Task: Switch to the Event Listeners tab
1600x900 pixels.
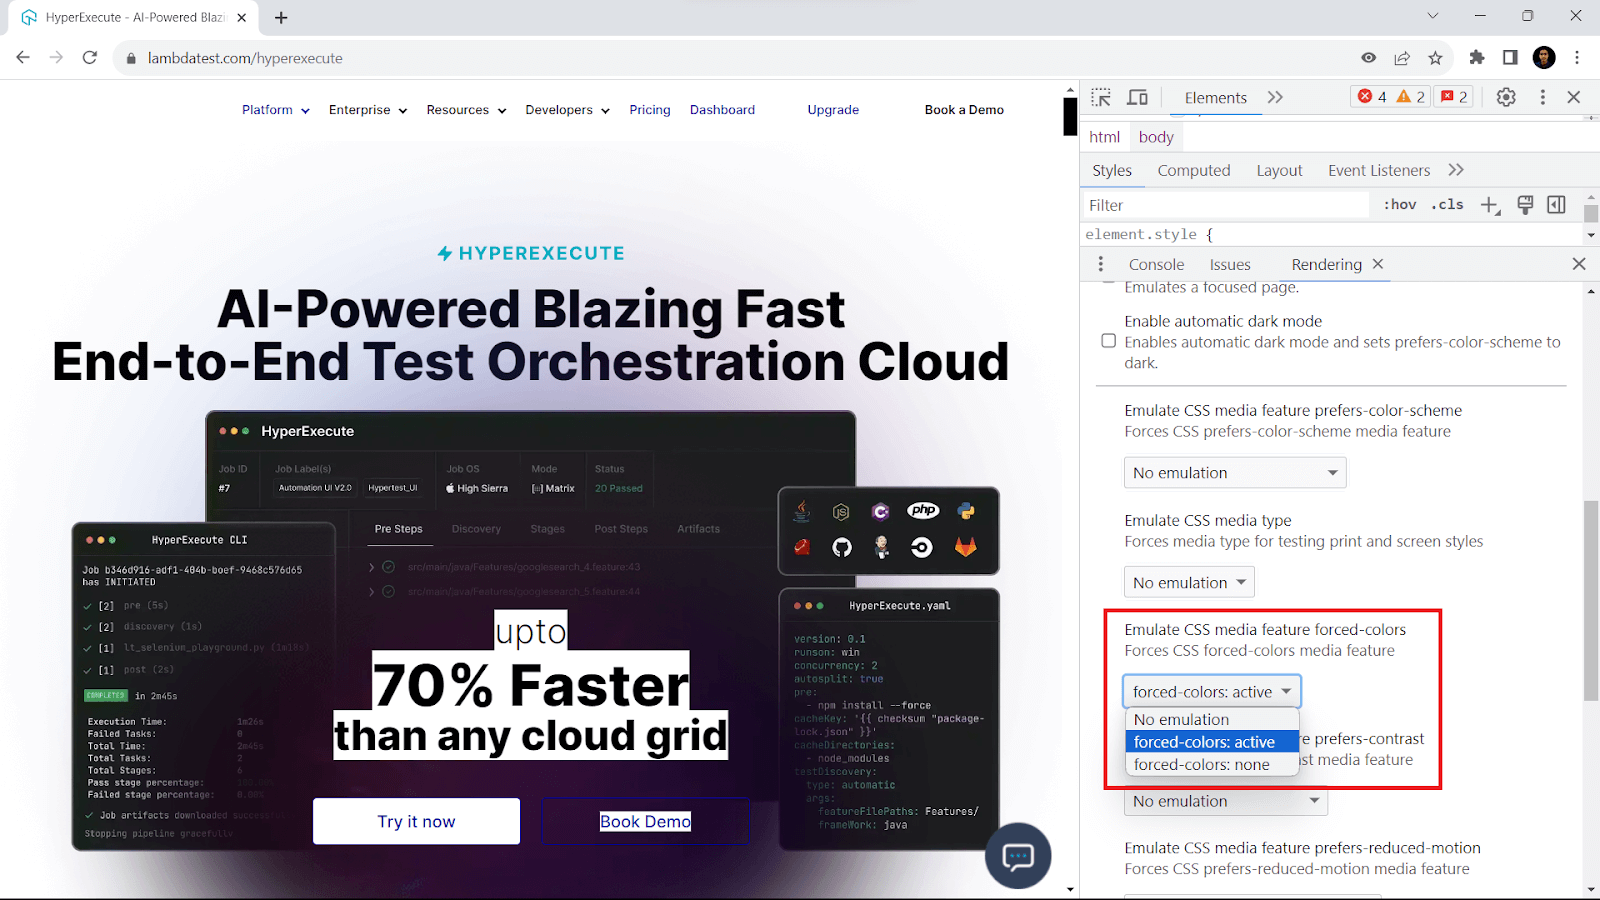Action: [x=1379, y=171]
